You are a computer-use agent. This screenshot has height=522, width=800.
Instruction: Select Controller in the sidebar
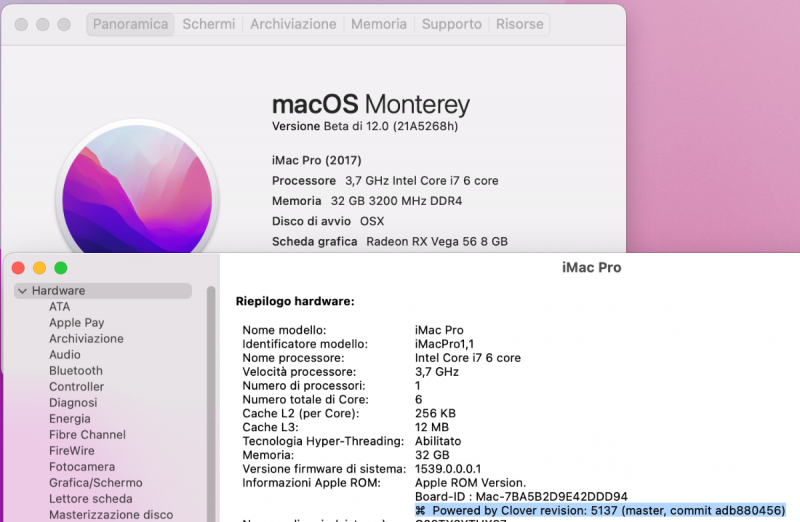pyautogui.click(x=77, y=387)
